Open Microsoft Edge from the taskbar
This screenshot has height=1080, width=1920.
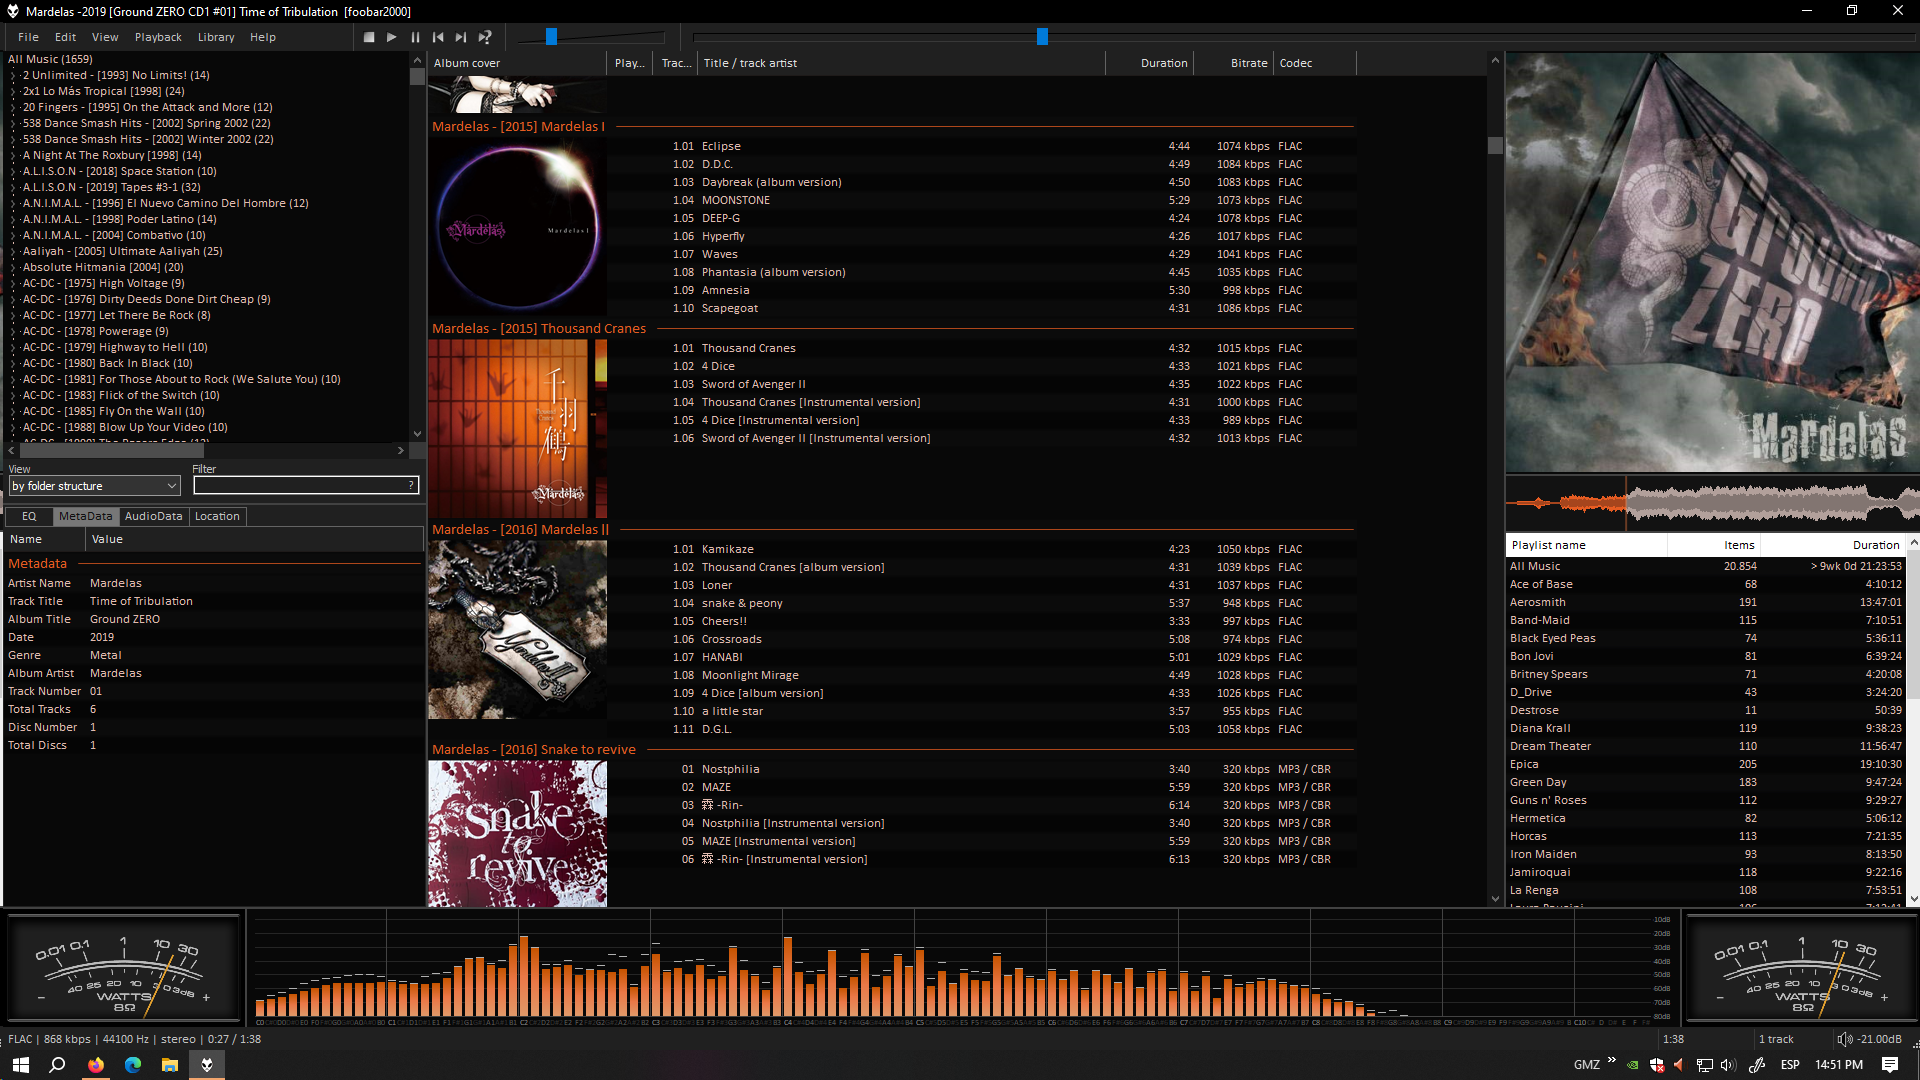coord(133,1065)
